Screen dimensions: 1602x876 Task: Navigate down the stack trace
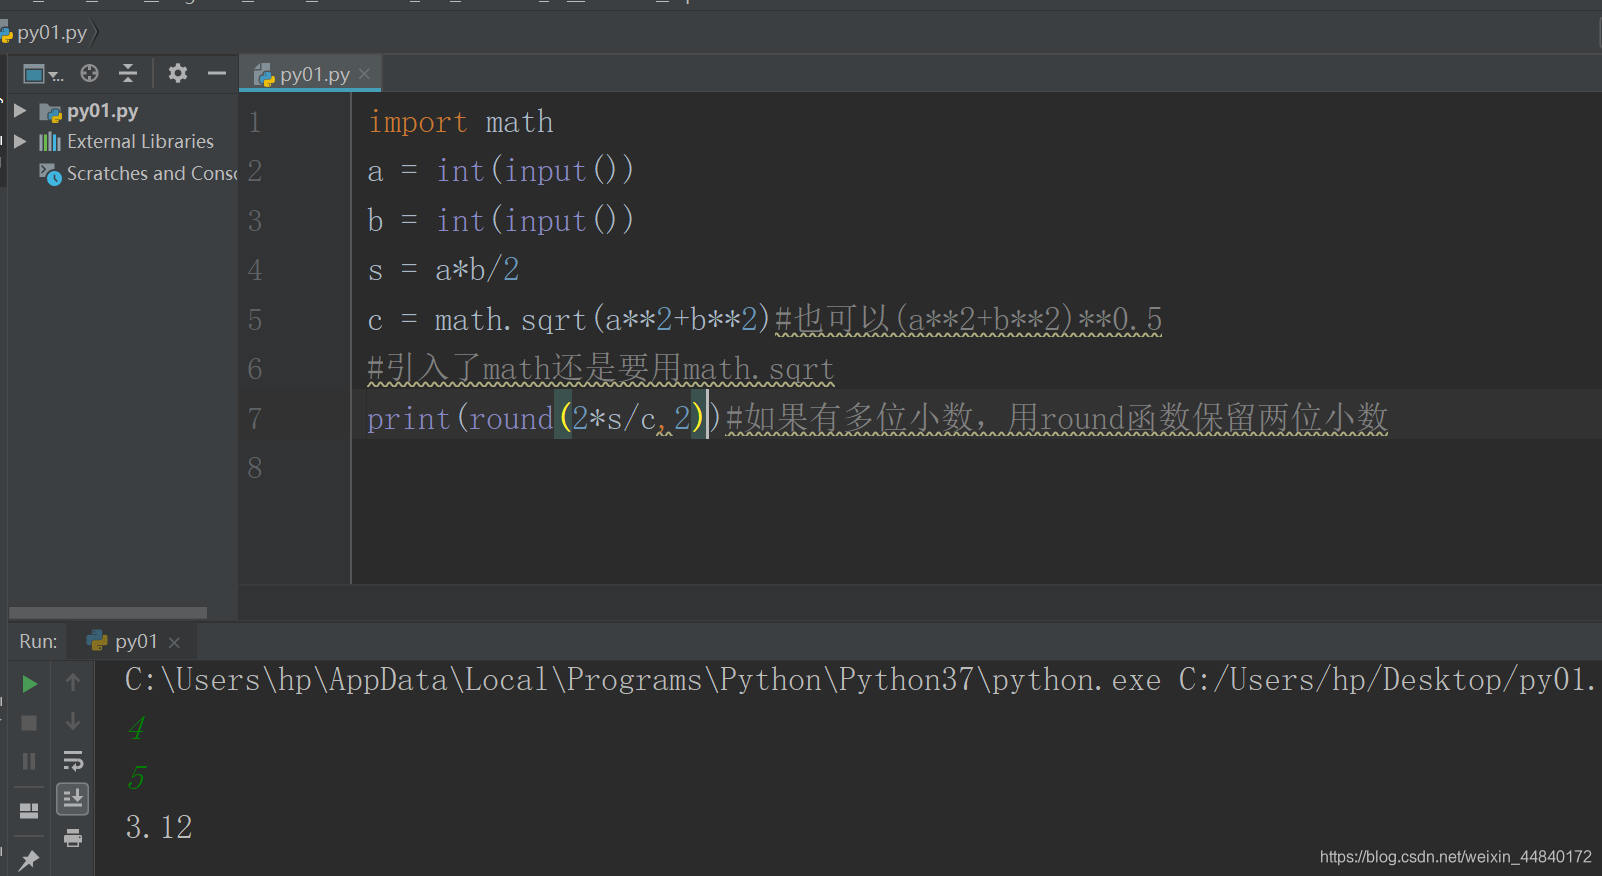pos(73,721)
